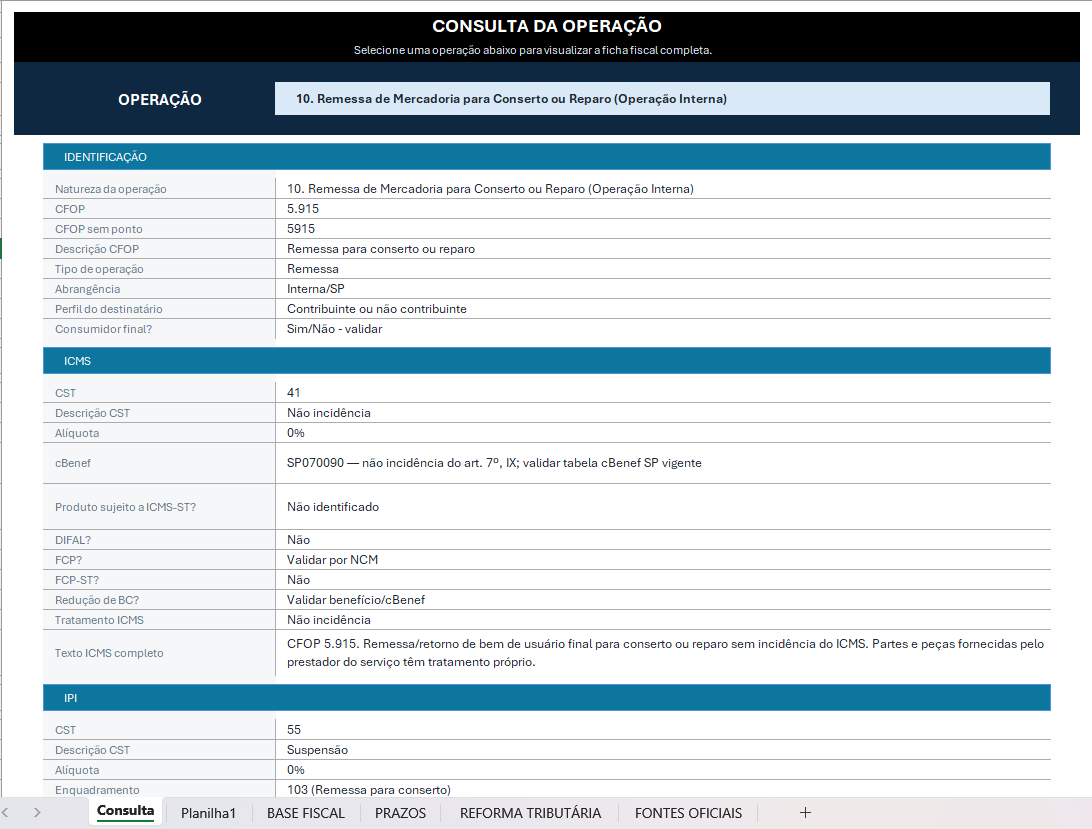1092x829 pixels.
Task: Click the next sheet navigation arrow
Action: pyautogui.click(x=37, y=812)
